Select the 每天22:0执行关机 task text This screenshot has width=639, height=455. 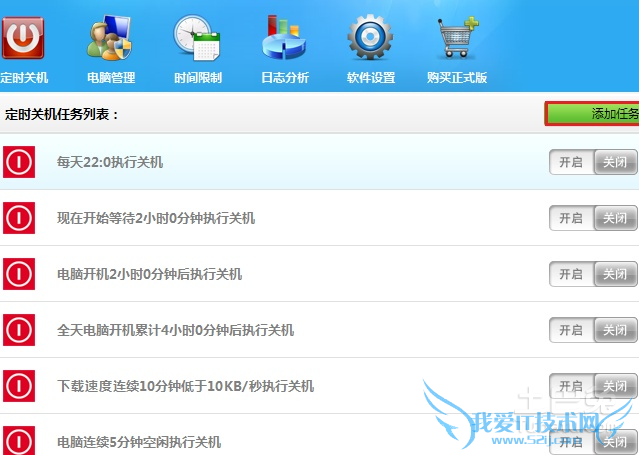click(110, 162)
